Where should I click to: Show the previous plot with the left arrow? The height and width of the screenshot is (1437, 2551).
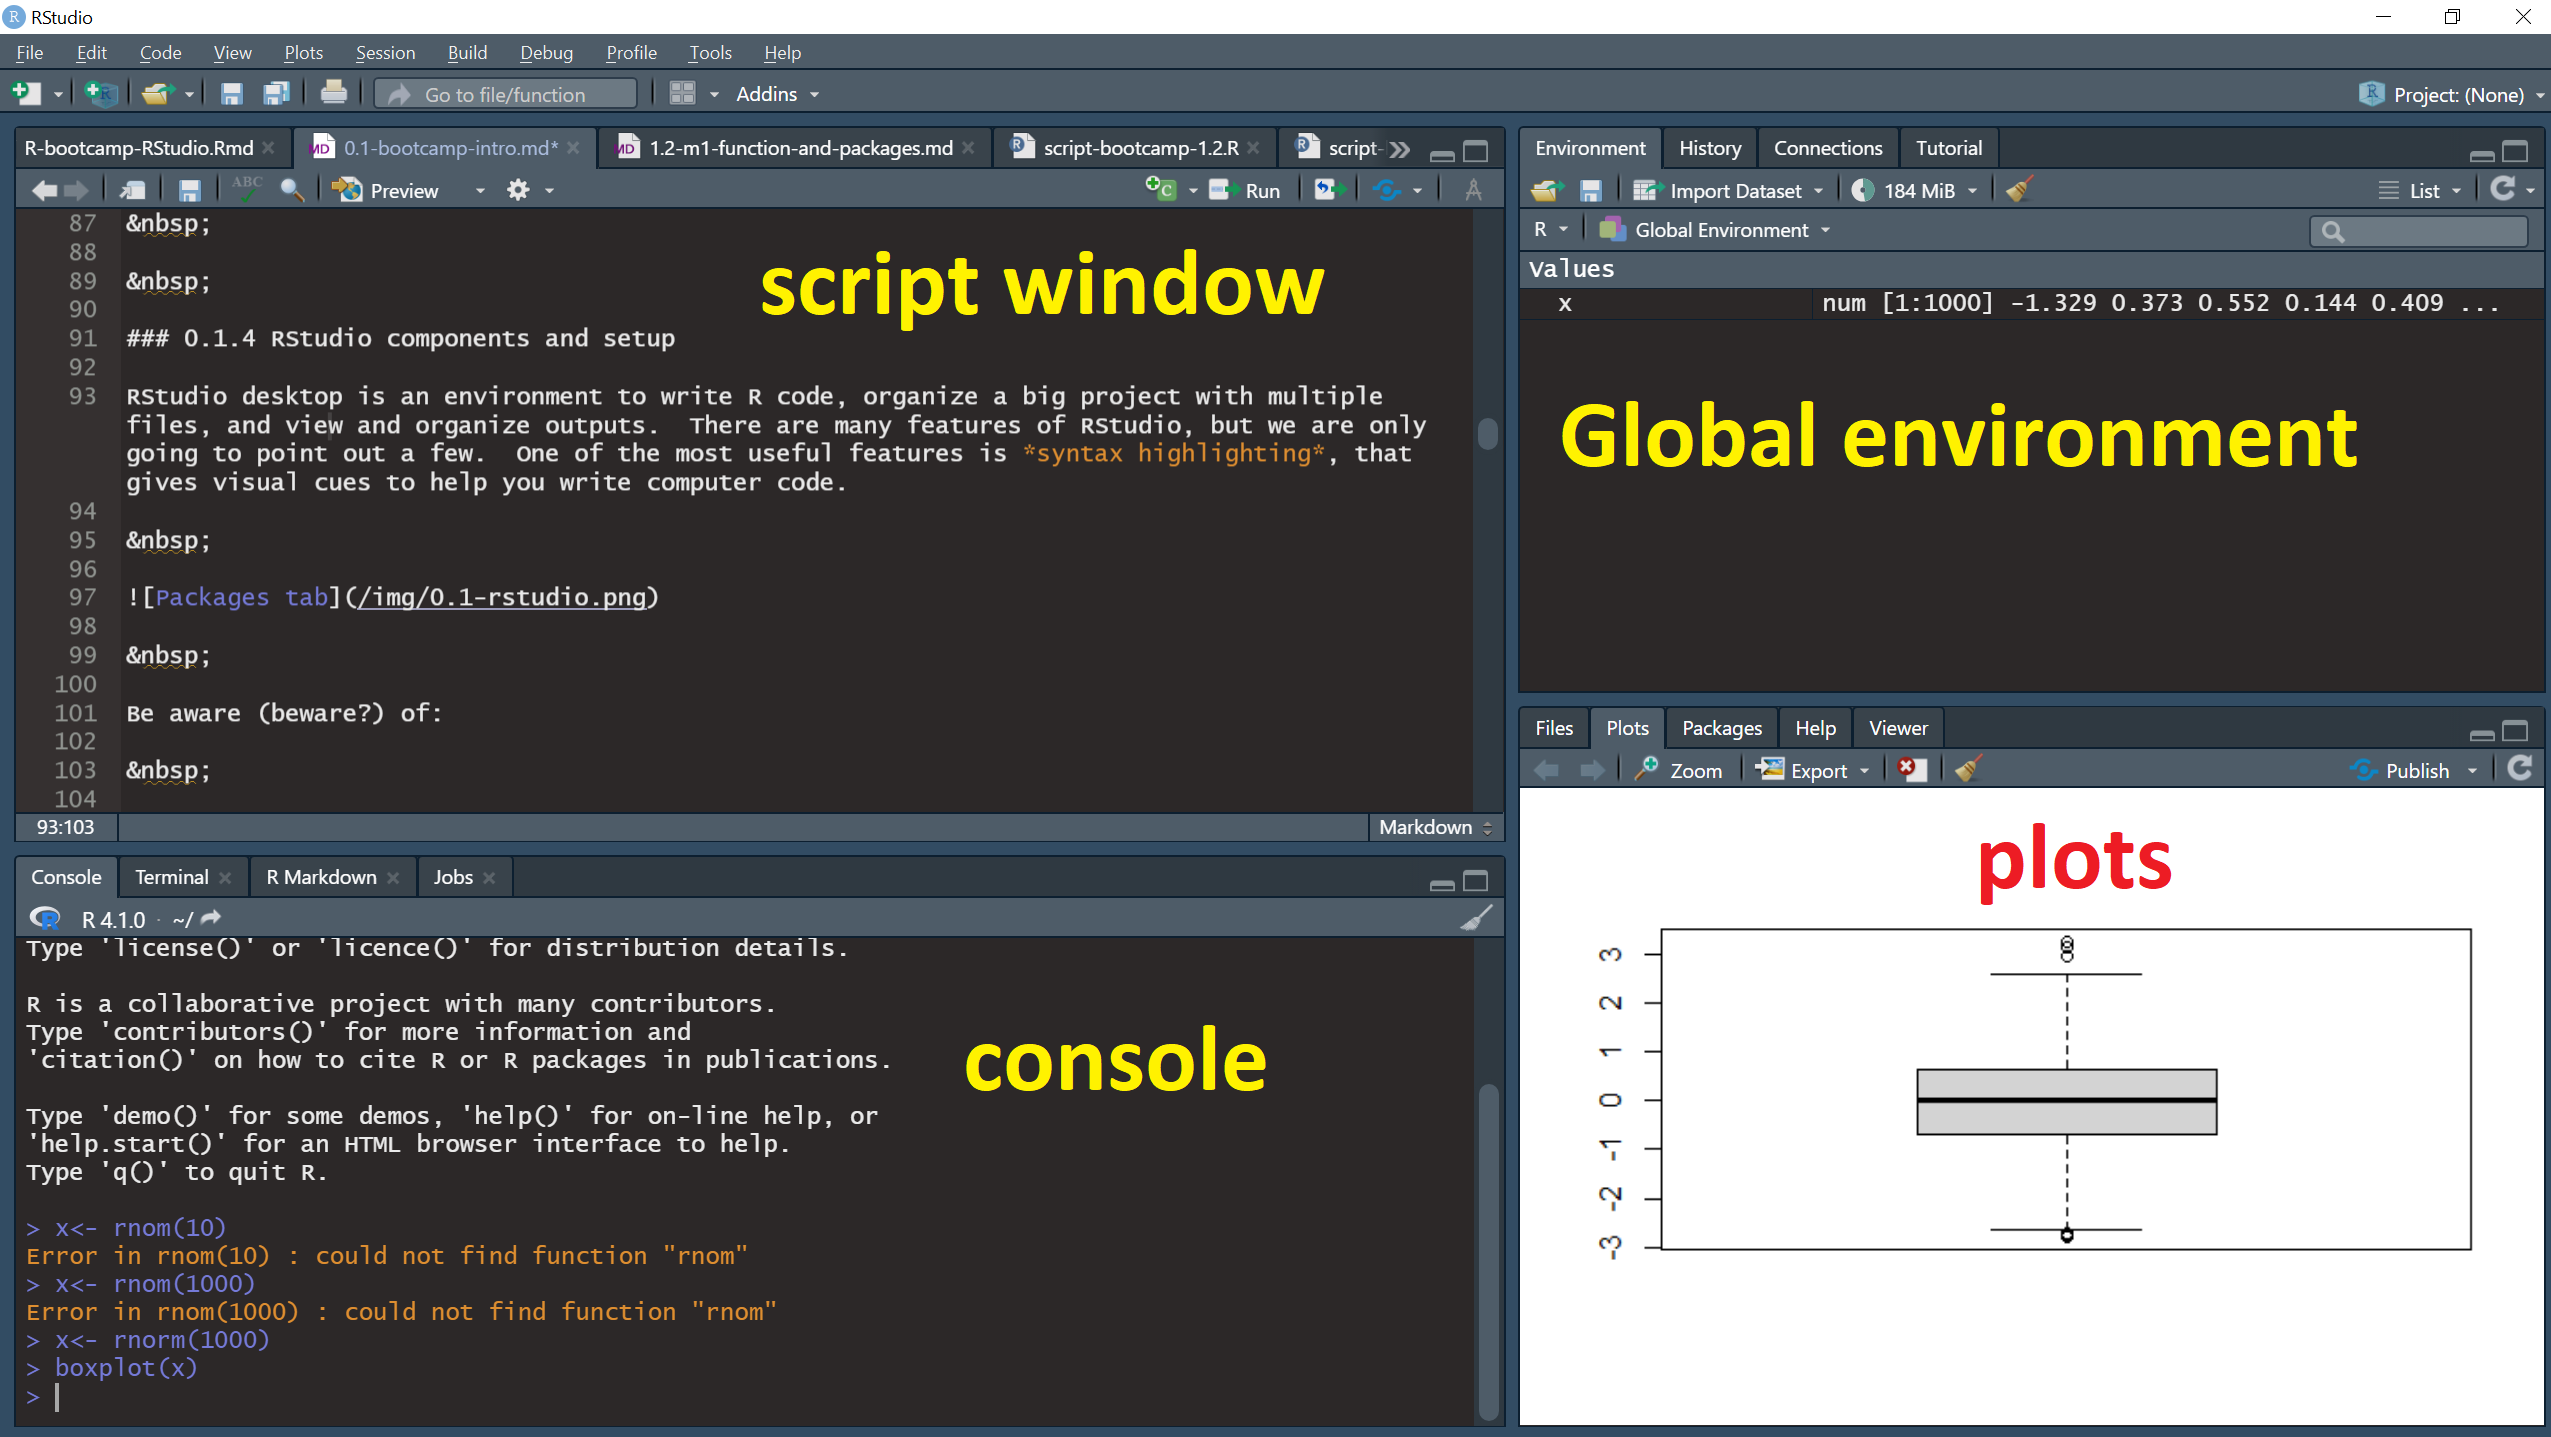point(1547,770)
